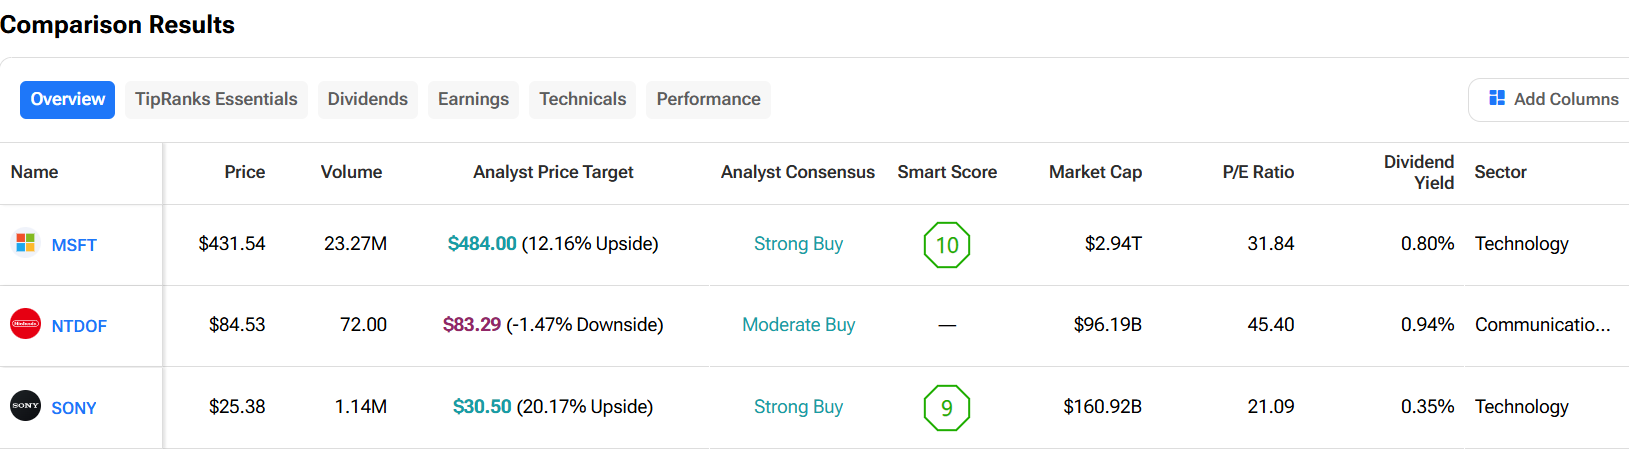Click the Add Columns grid icon
The width and height of the screenshot is (1629, 449).
tap(1497, 98)
